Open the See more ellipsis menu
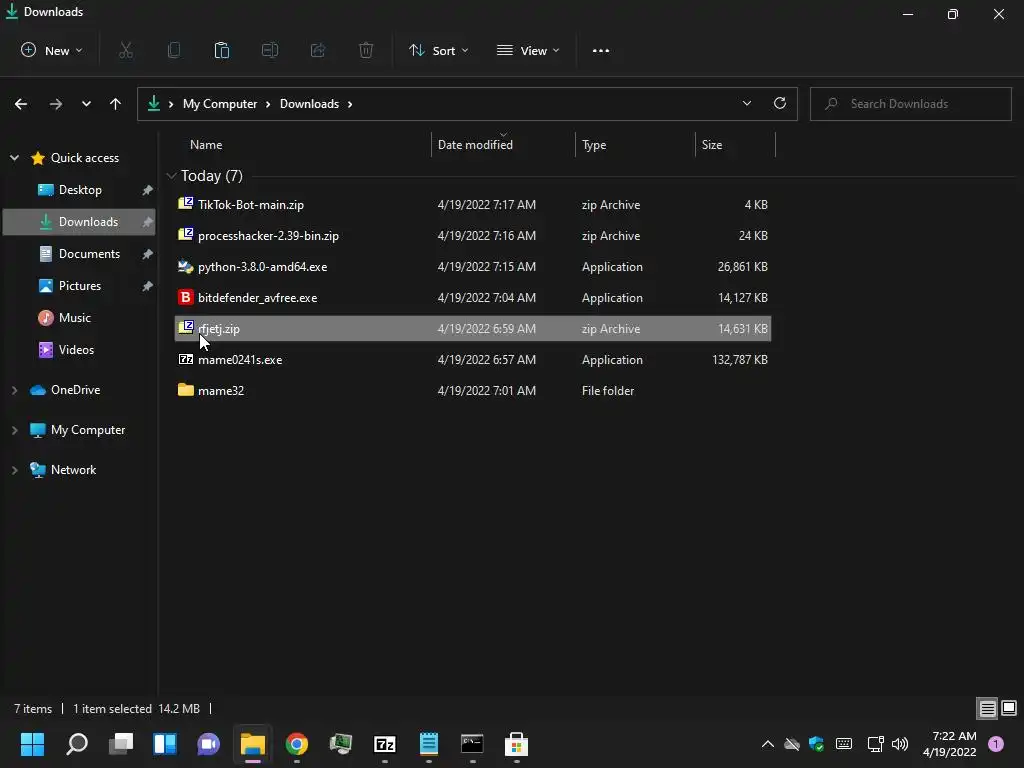Screen dimensions: 1024x768 point(601,50)
